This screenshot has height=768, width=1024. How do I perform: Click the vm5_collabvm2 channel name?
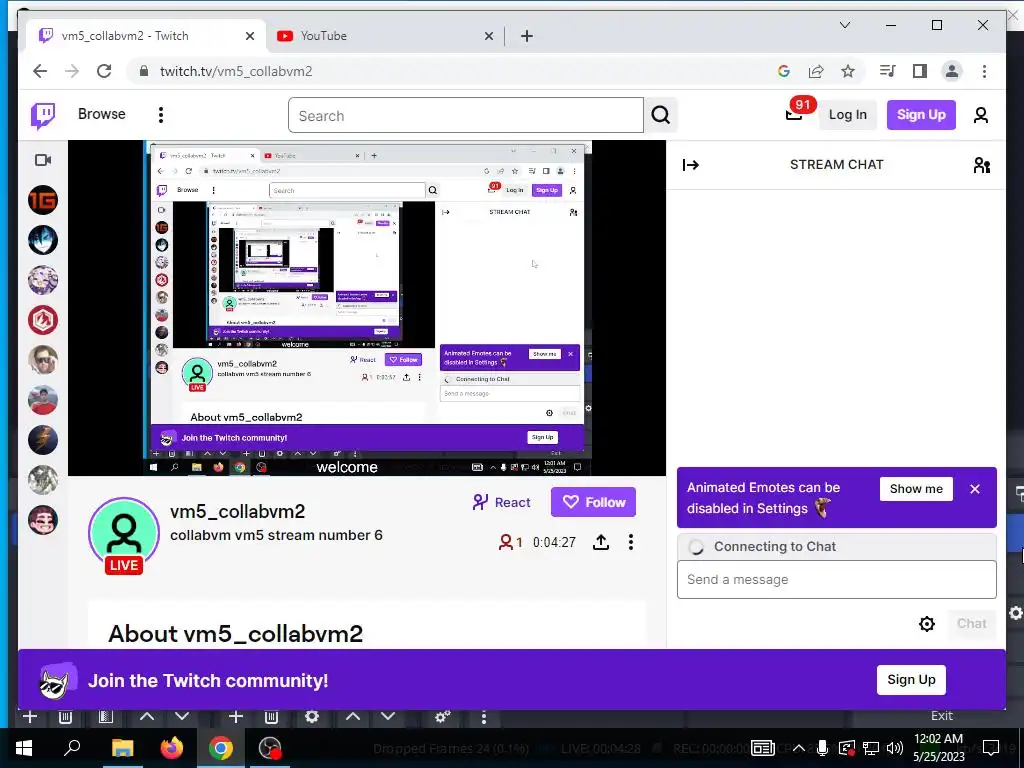click(238, 511)
